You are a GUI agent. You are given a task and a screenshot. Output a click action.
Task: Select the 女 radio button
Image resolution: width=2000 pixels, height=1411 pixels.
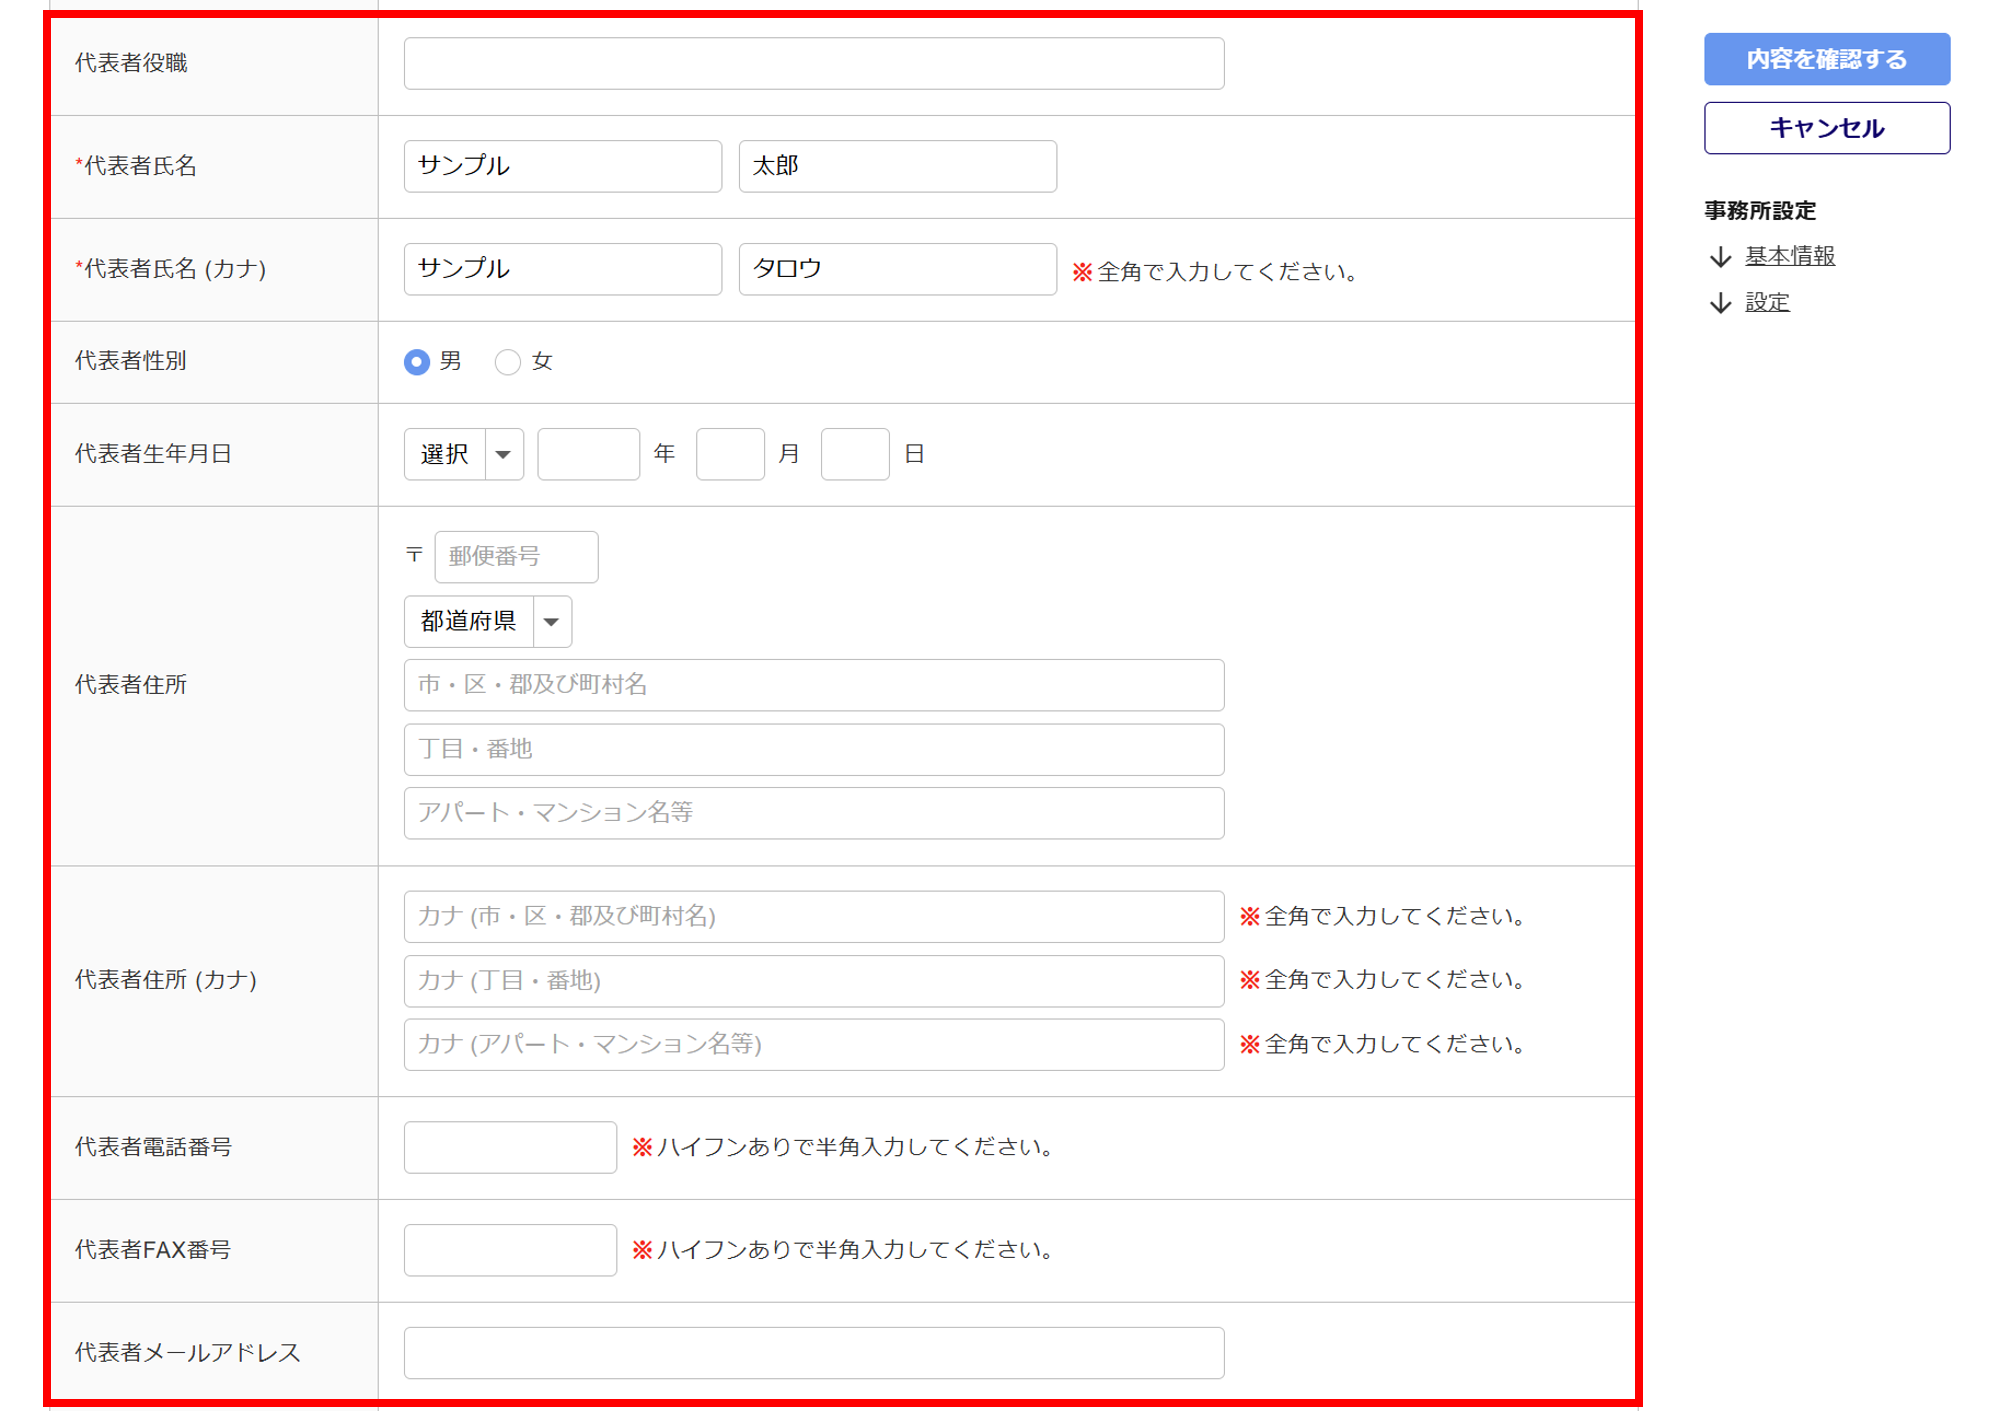pyautogui.click(x=508, y=361)
